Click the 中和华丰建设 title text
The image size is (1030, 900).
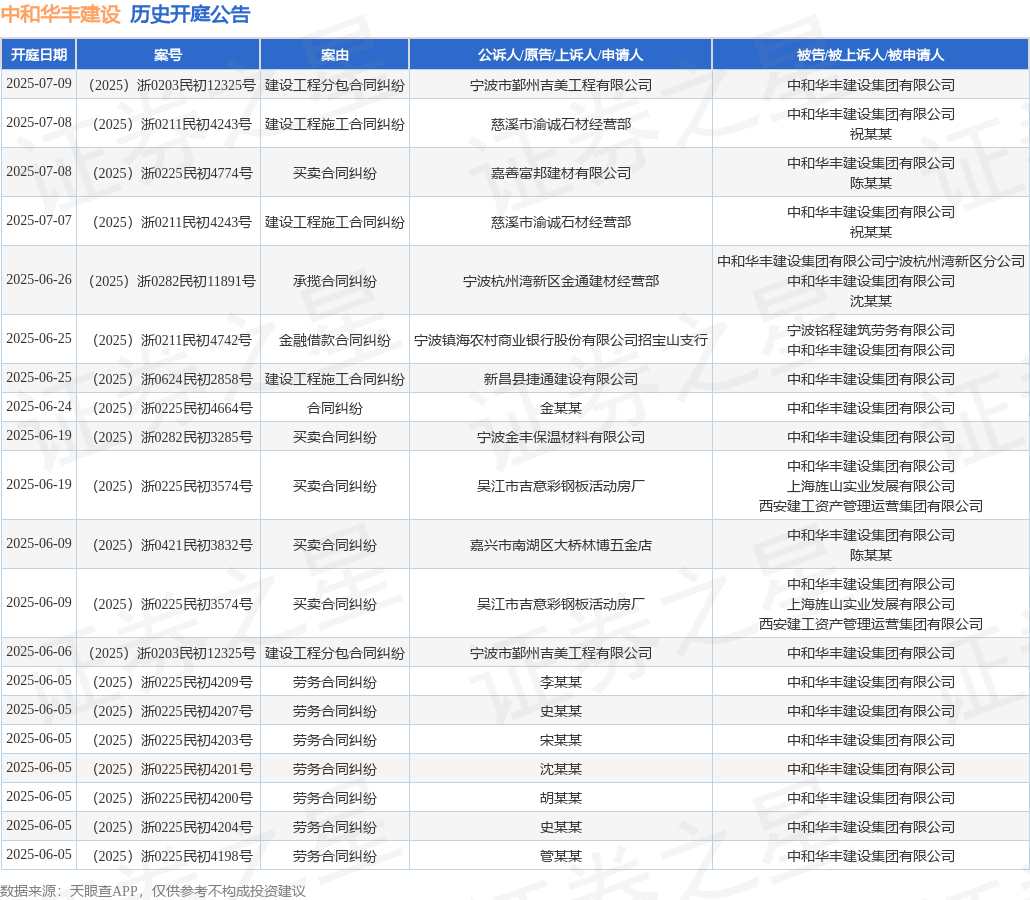tap(61, 14)
